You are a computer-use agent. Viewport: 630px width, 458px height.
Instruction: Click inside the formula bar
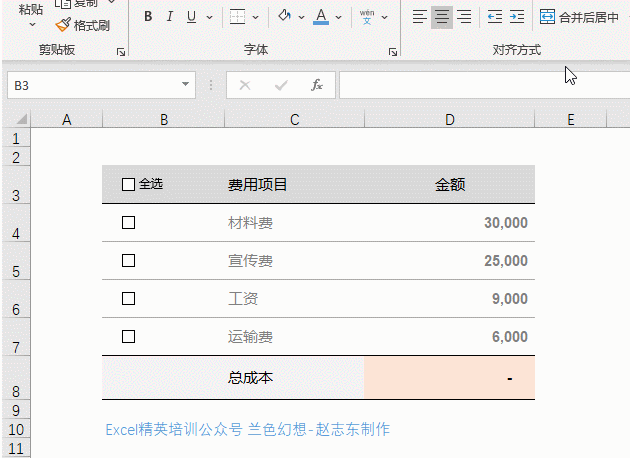(480, 86)
